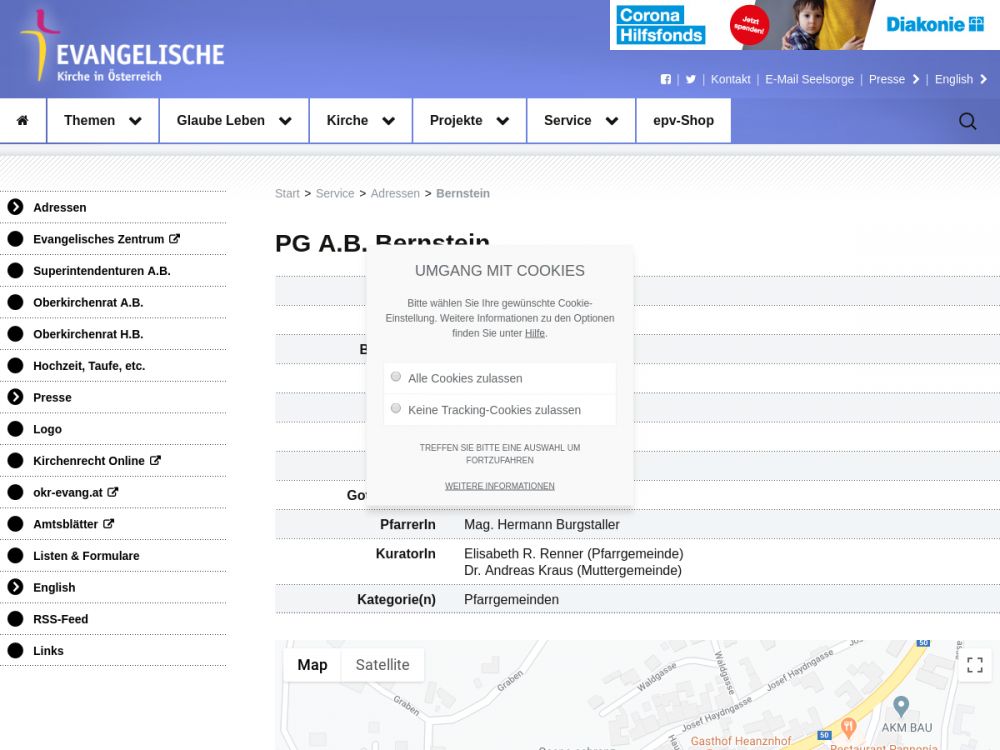1000x750 pixels.
Task: Switch map to Satellite view
Action: tap(382, 665)
